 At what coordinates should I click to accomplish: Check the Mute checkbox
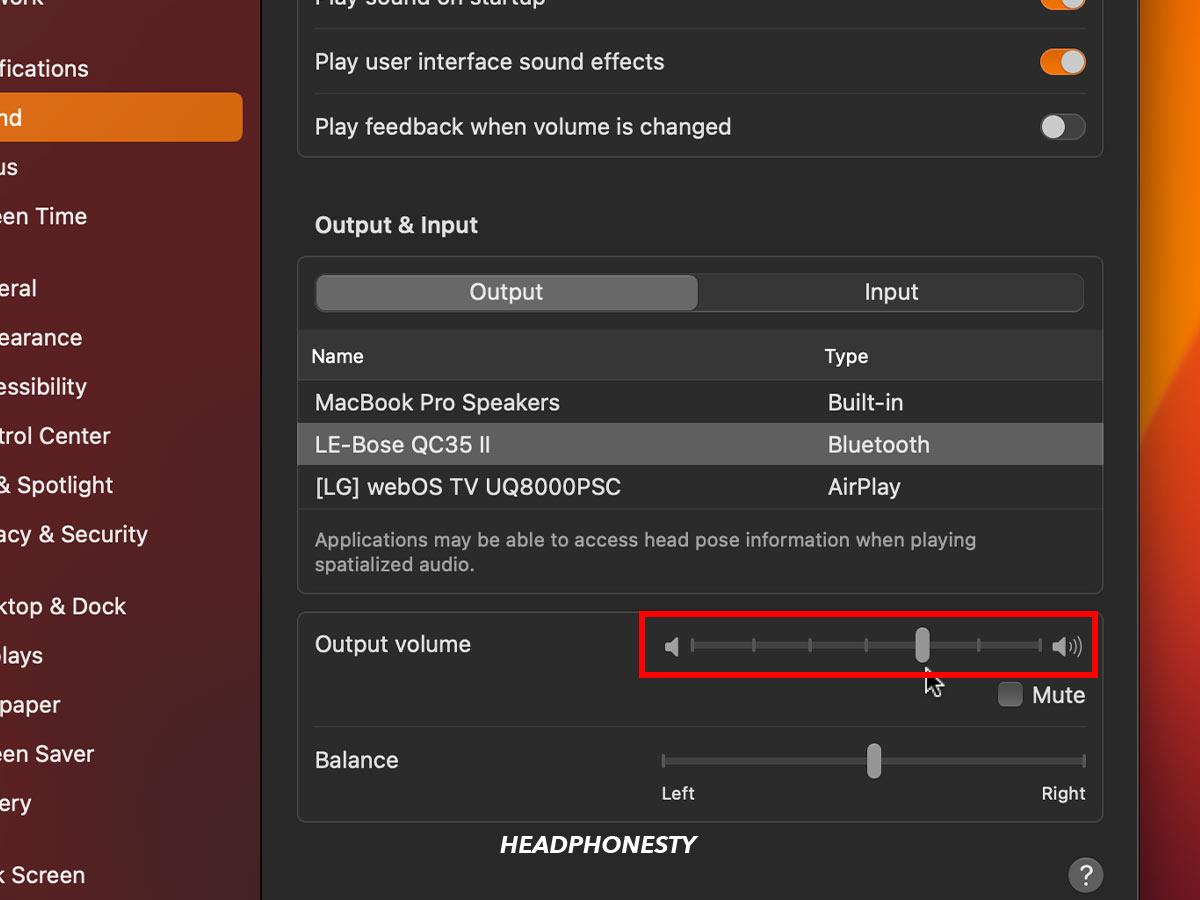click(1009, 694)
